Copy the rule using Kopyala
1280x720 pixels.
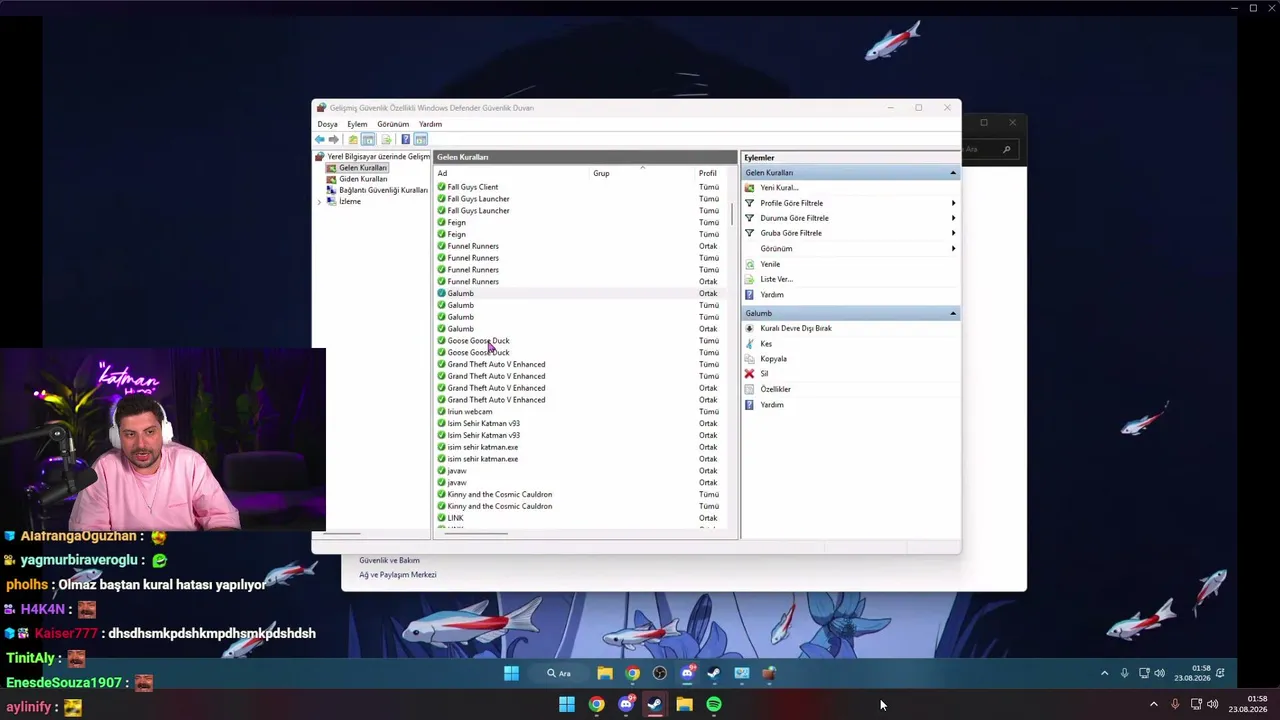[773, 359]
